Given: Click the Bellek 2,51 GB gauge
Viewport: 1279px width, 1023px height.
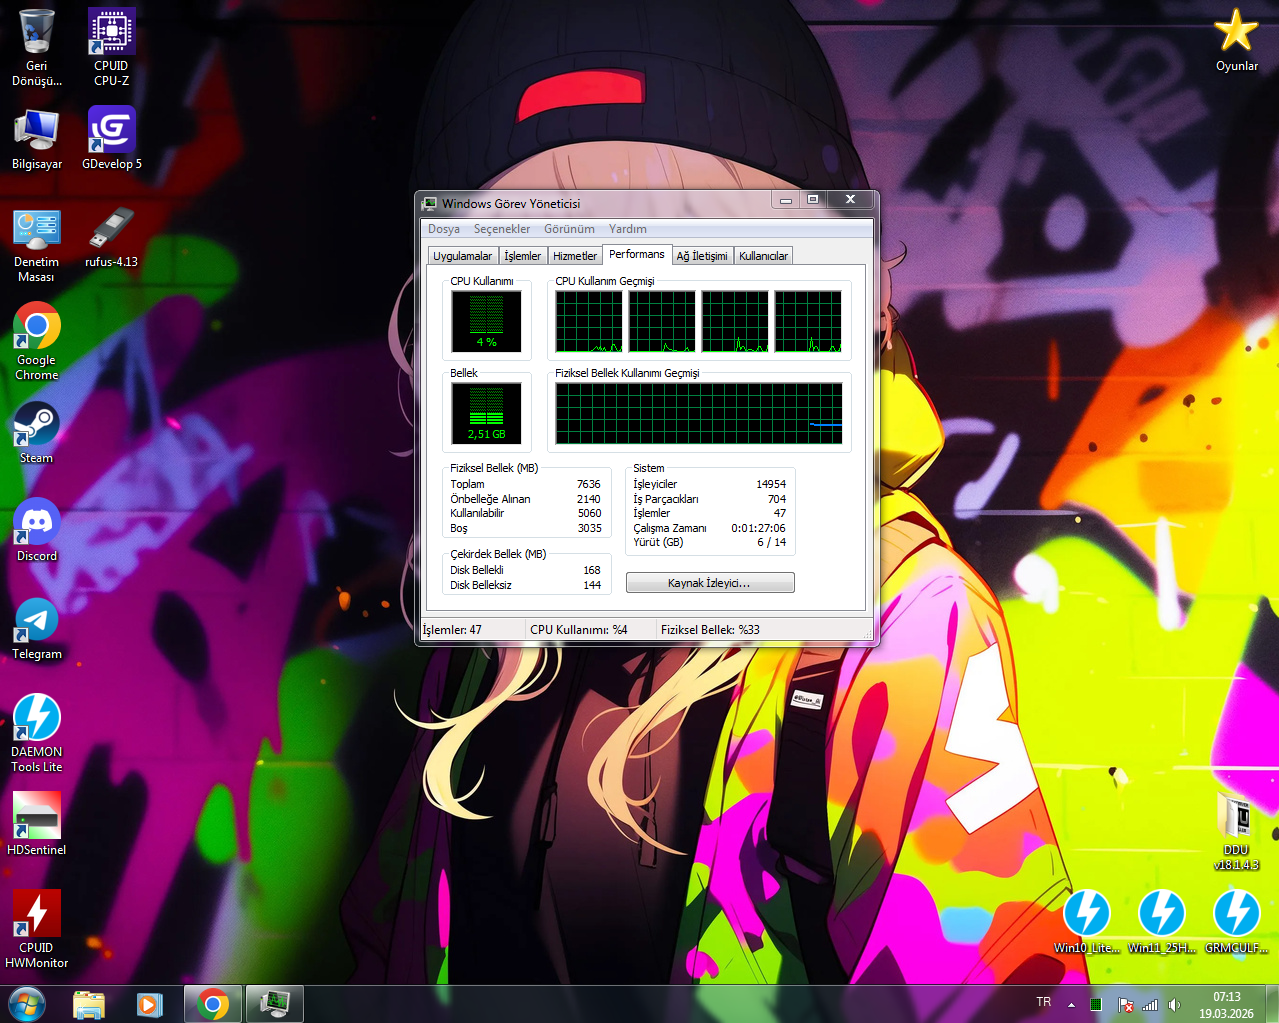Looking at the screenshot, I should (x=486, y=413).
